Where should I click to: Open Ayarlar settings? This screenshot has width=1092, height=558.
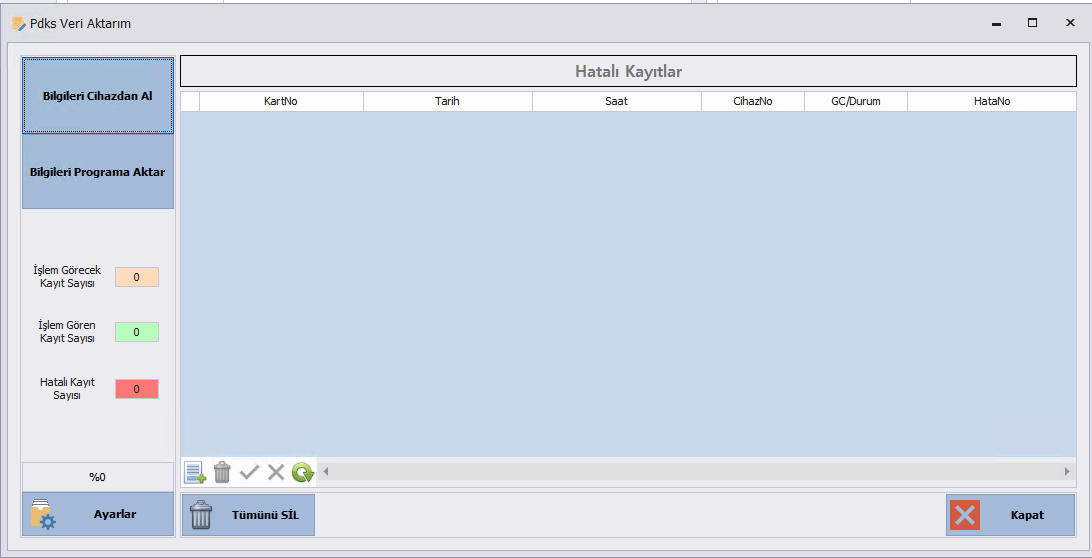point(98,514)
